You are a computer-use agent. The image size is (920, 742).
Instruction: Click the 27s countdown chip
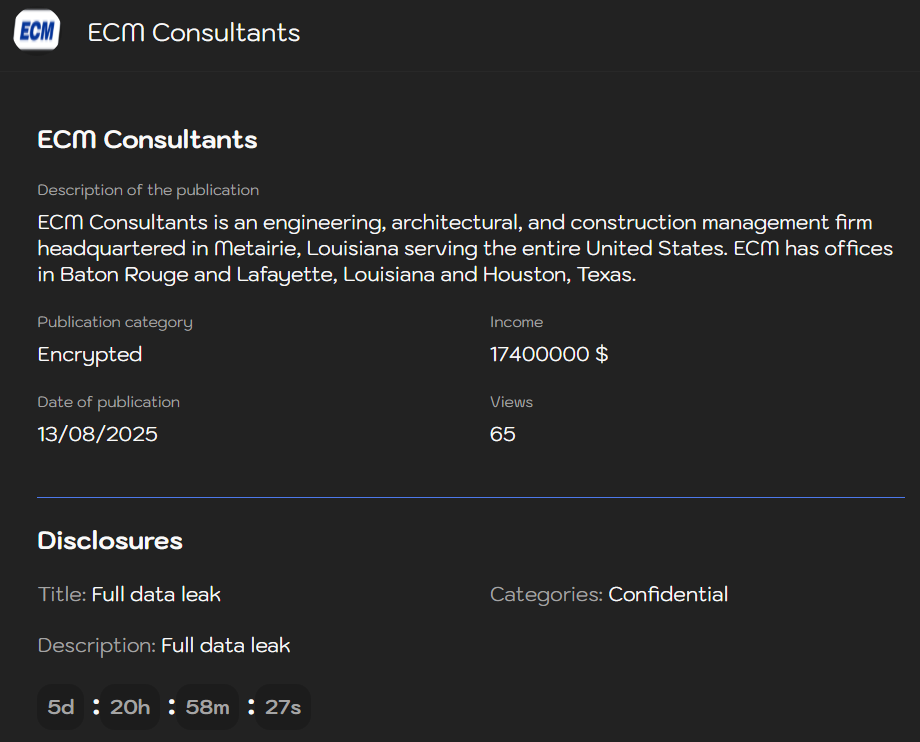point(282,707)
